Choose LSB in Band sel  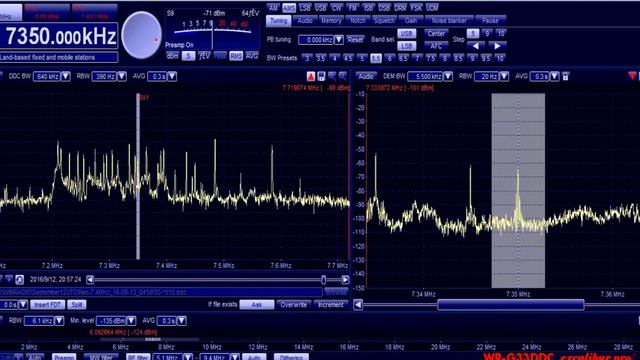tap(407, 46)
